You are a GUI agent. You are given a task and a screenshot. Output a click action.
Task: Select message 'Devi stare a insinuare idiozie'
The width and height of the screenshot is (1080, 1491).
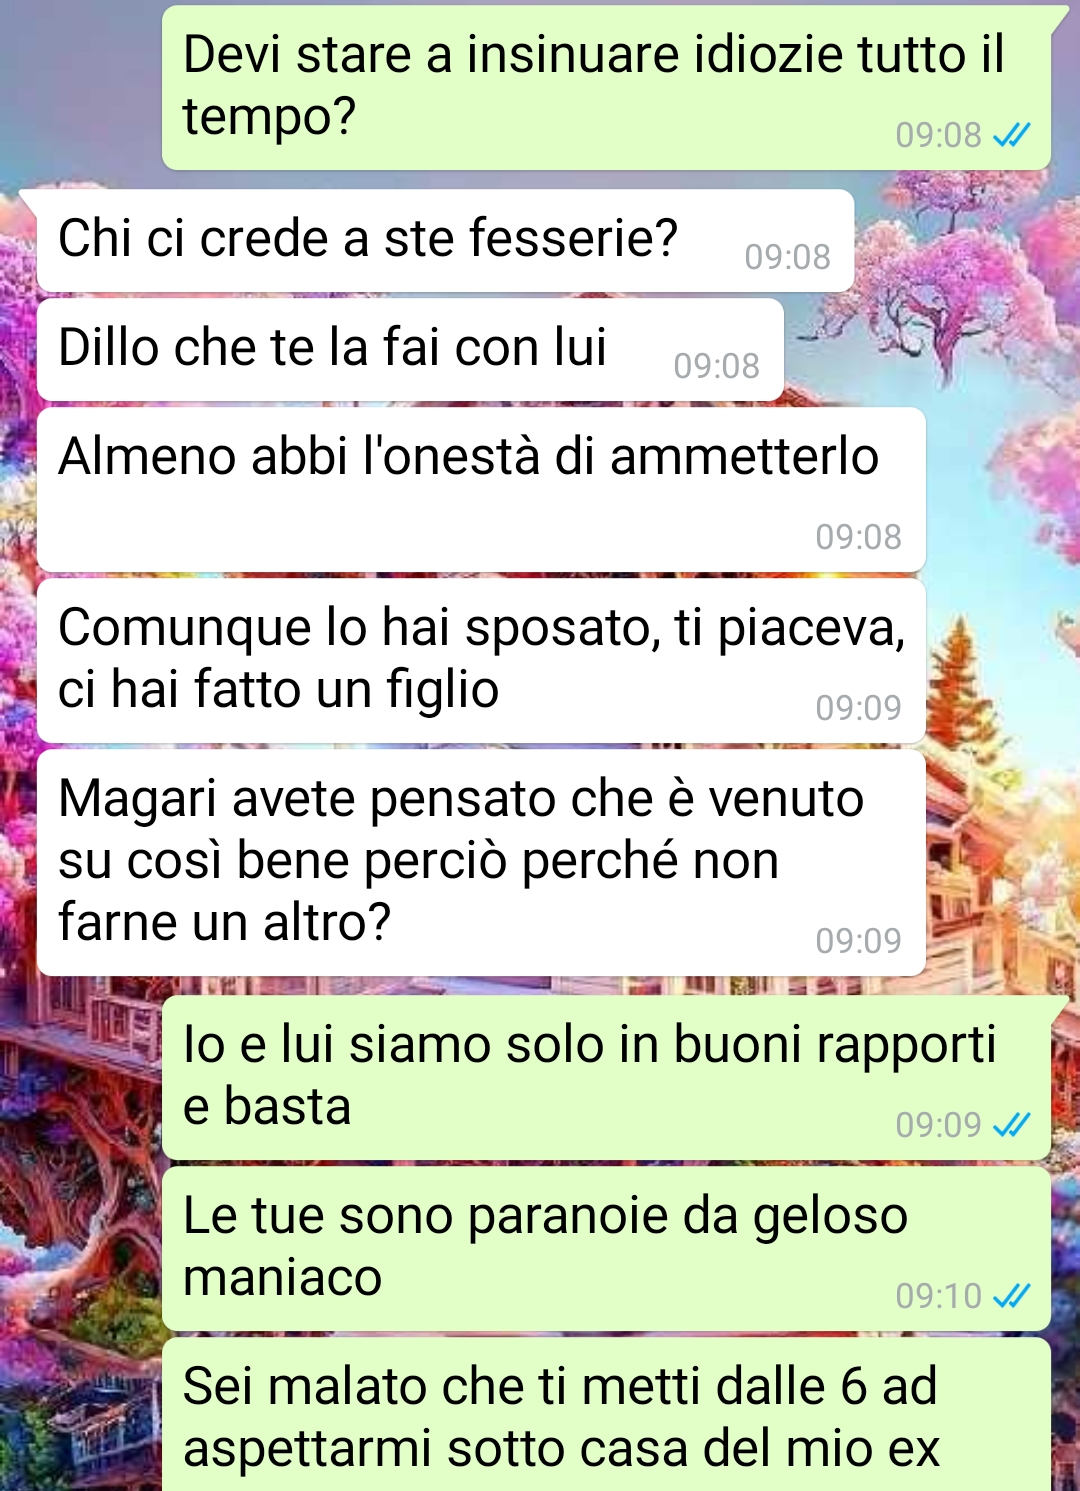click(x=606, y=88)
